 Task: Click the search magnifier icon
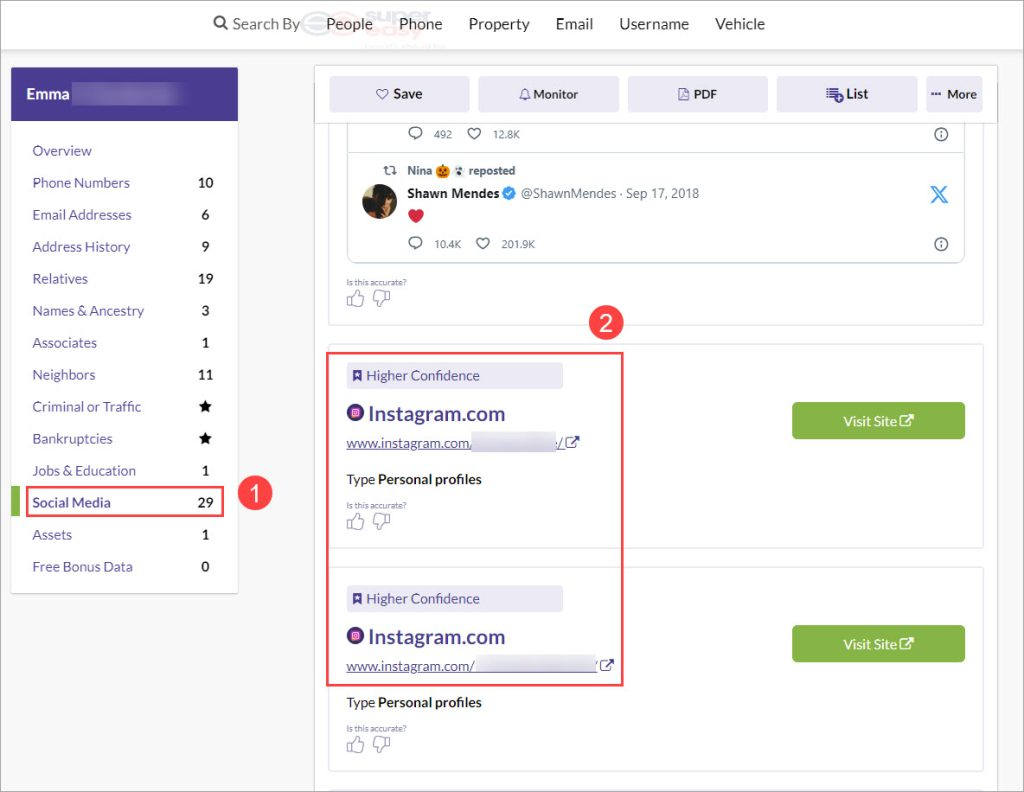[220, 24]
